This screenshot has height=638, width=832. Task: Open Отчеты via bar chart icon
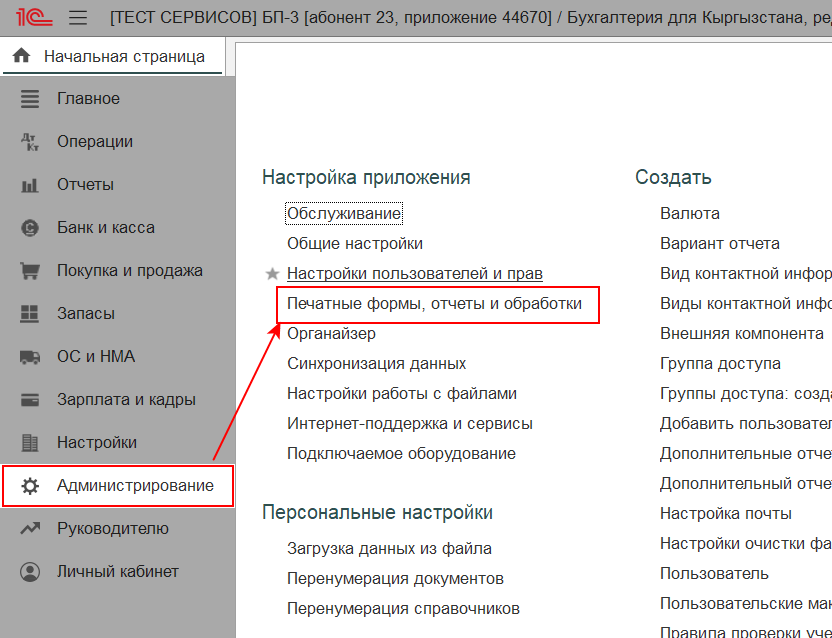(x=30, y=185)
